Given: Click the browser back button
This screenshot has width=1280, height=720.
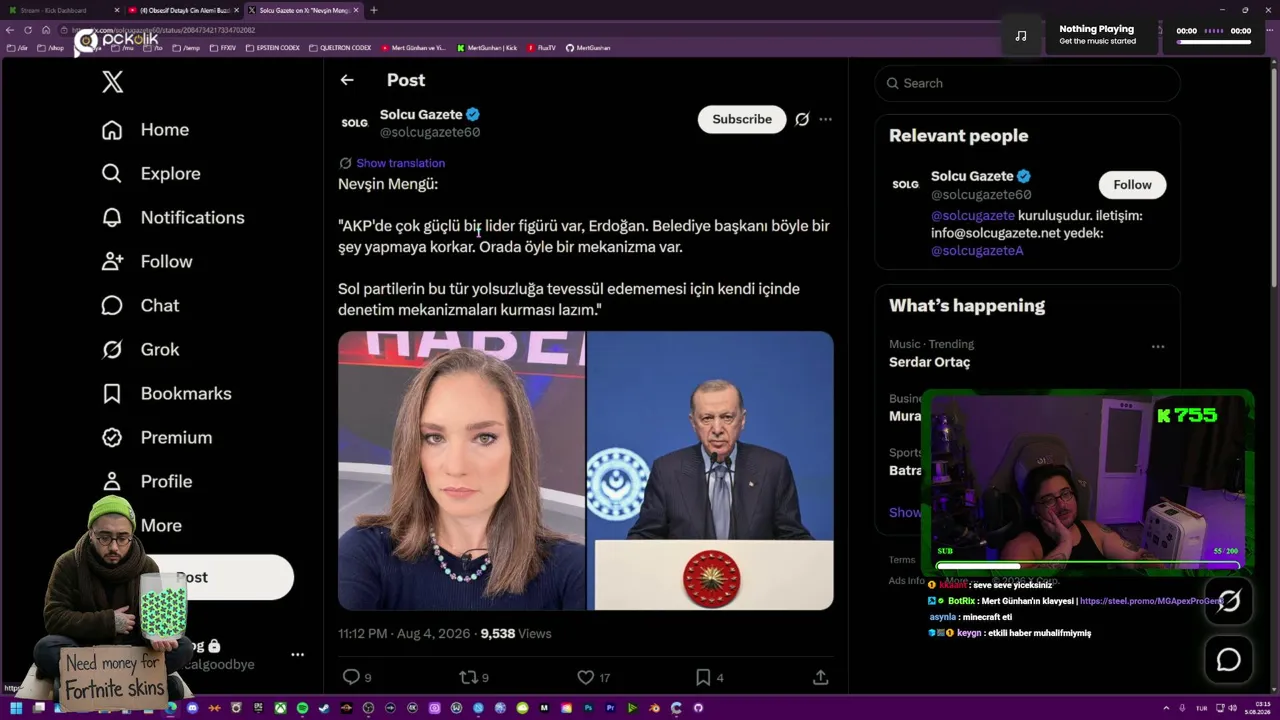Looking at the screenshot, I should [10, 30].
